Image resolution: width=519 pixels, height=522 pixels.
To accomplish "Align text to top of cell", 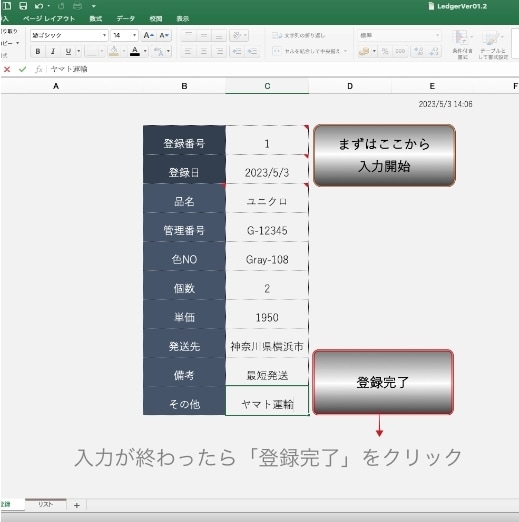I will pyautogui.click(x=188, y=35).
